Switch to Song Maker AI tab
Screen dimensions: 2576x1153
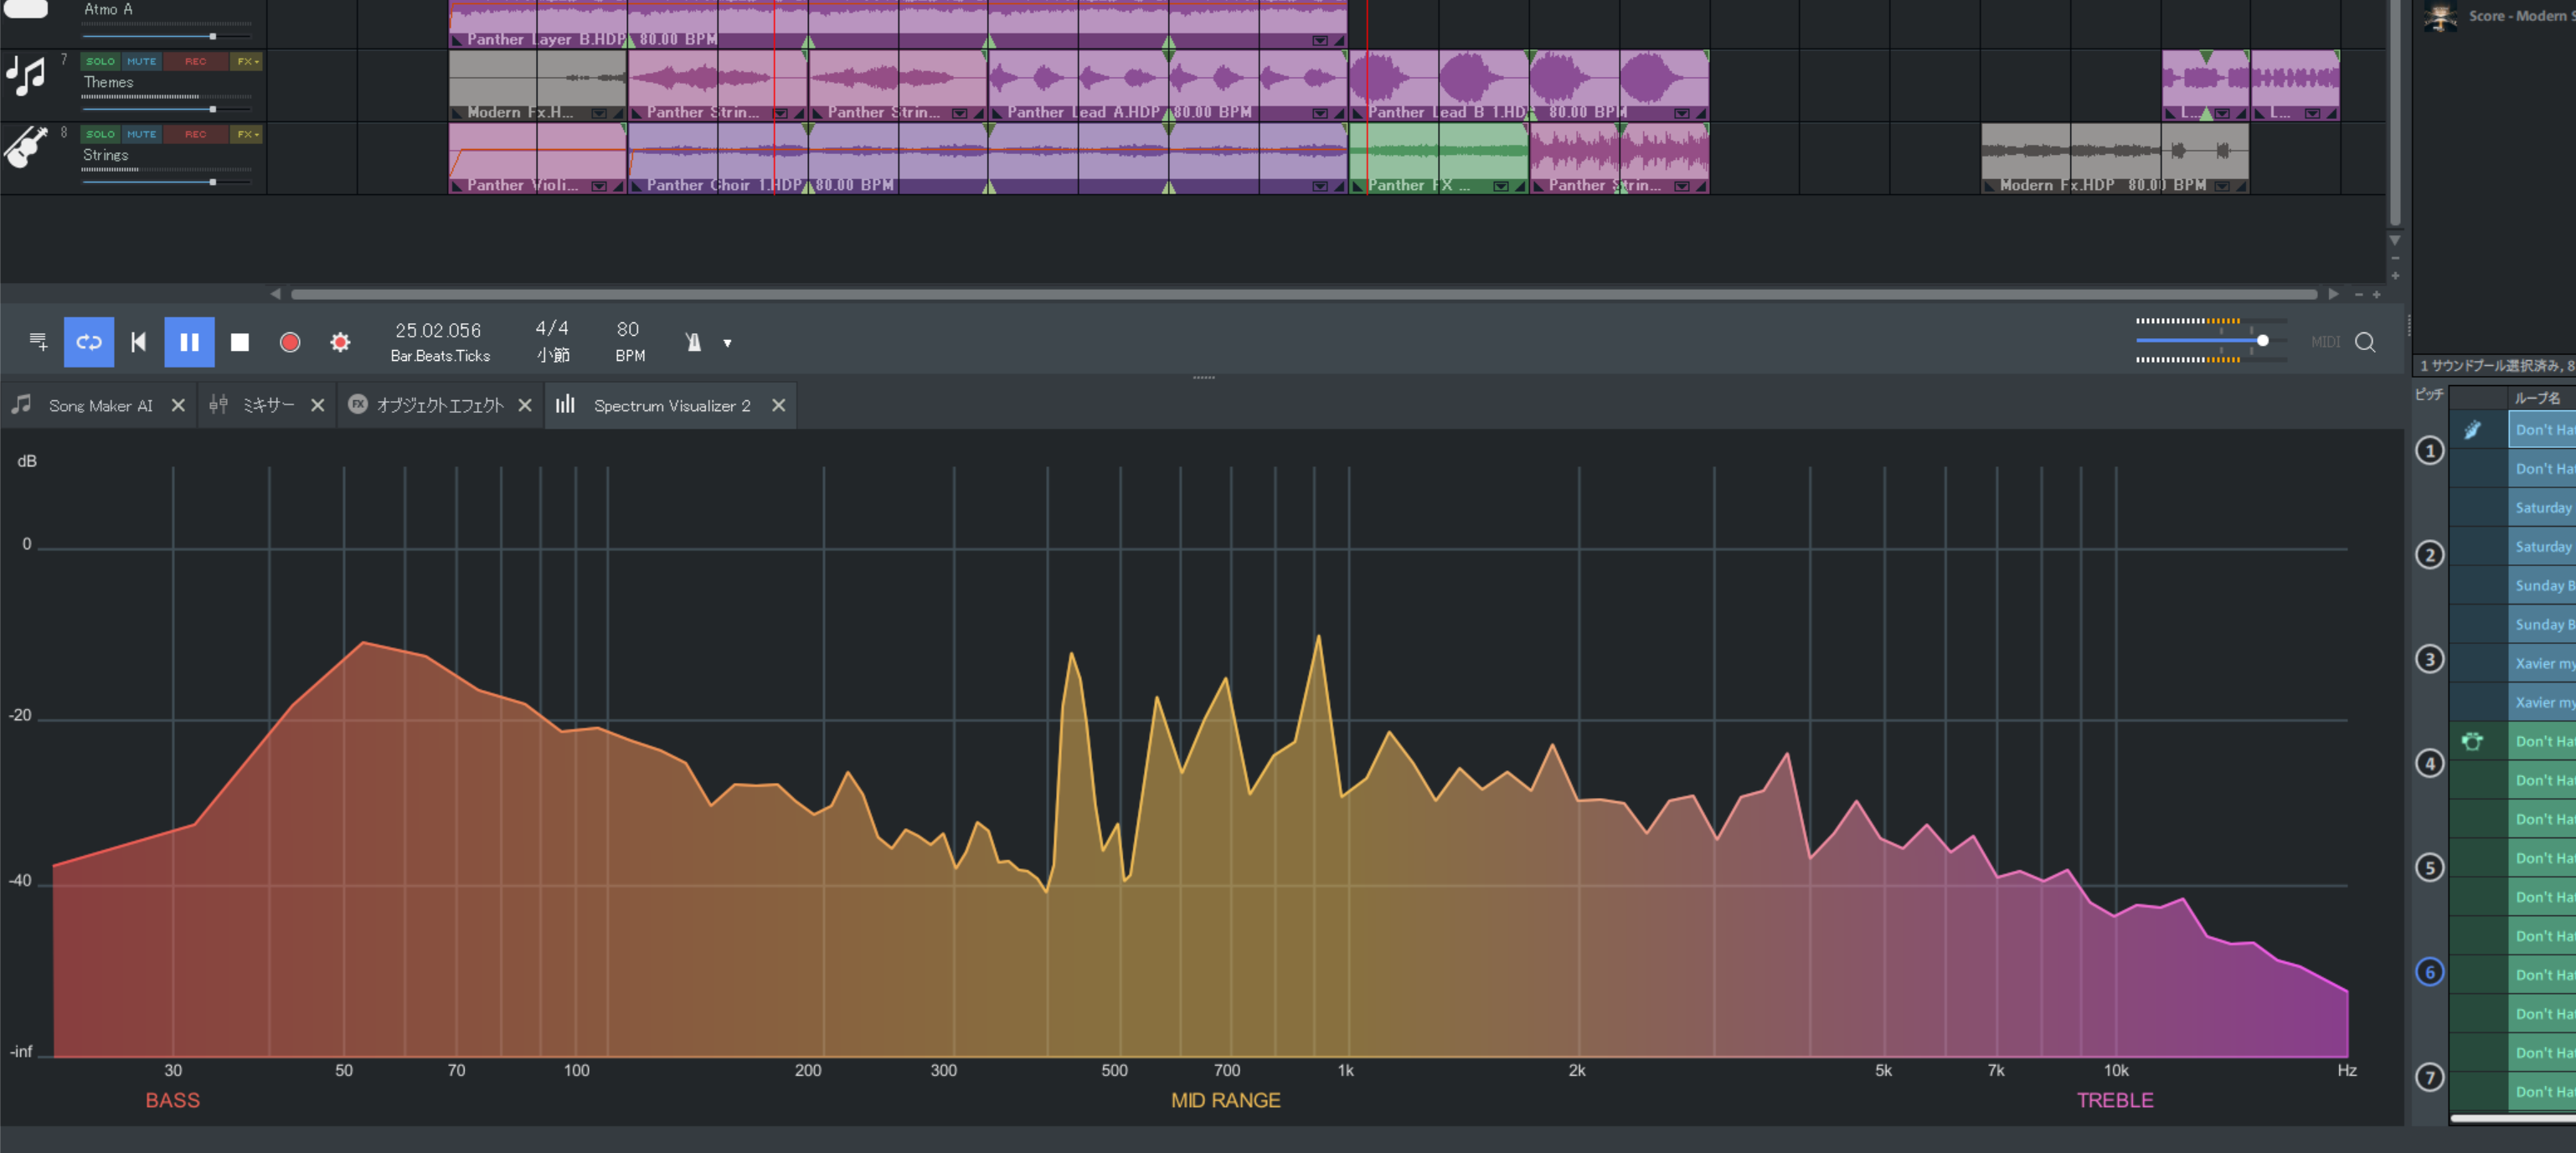pyautogui.click(x=100, y=406)
